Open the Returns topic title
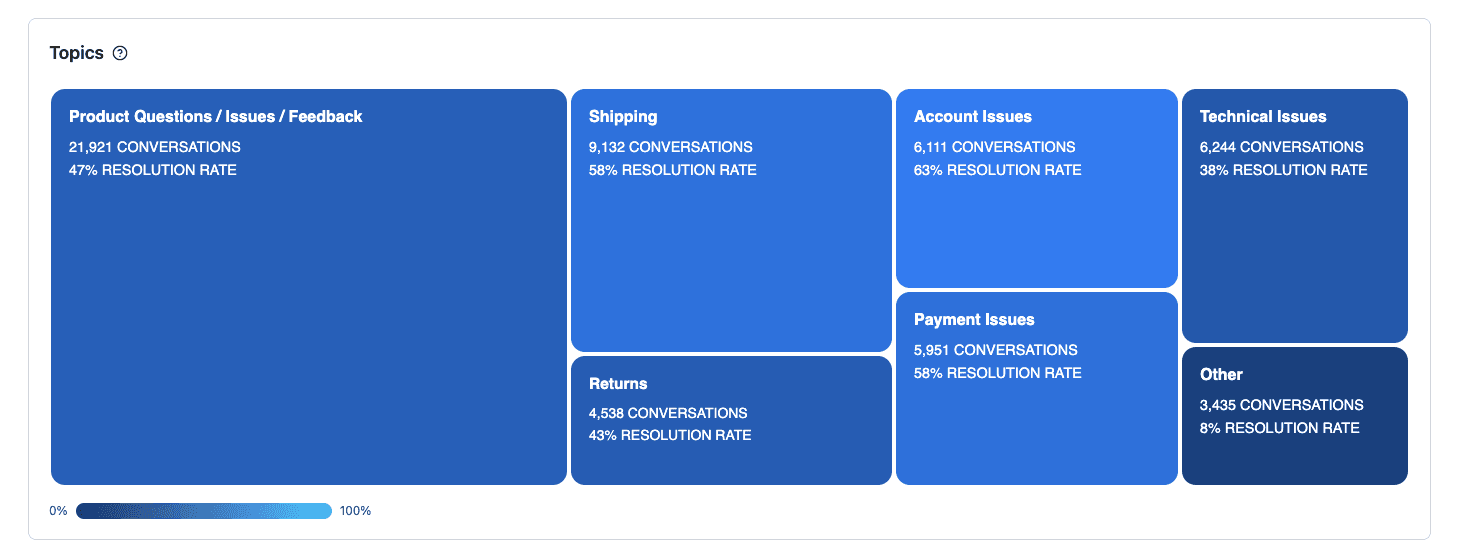This screenshot has height=559, width=1460. [x=618, y=384]
